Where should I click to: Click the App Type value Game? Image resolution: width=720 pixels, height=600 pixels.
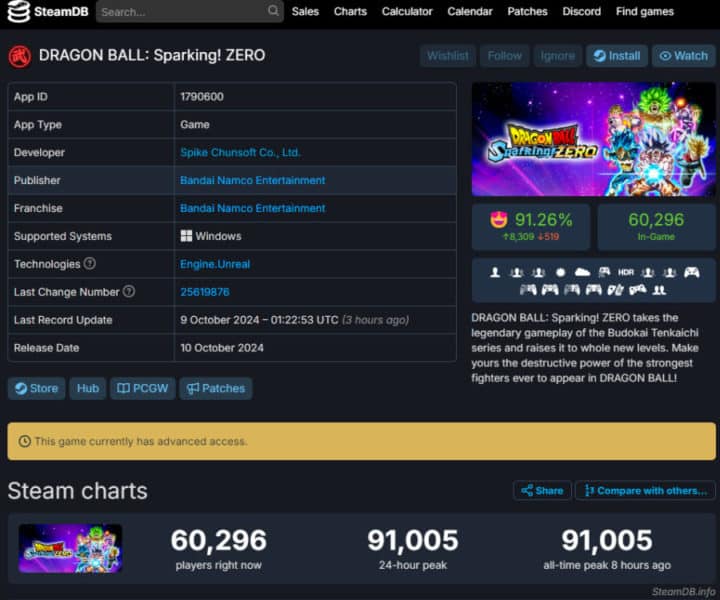195,125
